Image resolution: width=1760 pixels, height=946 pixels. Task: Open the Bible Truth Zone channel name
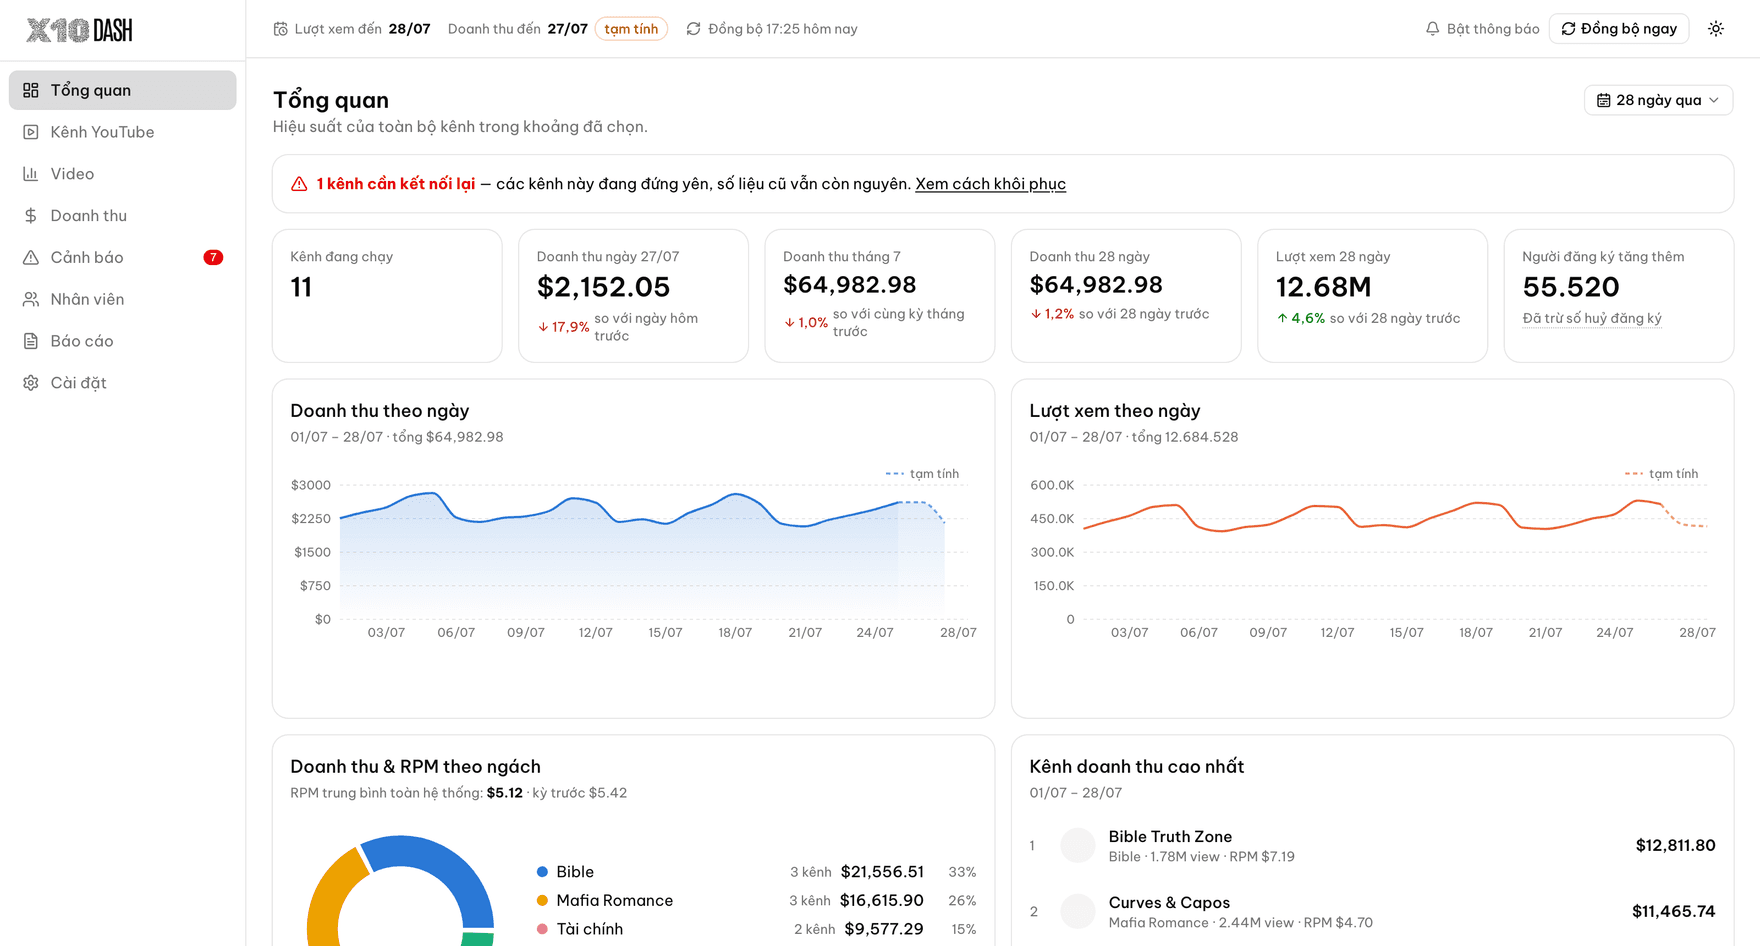tap(1170, 837)
